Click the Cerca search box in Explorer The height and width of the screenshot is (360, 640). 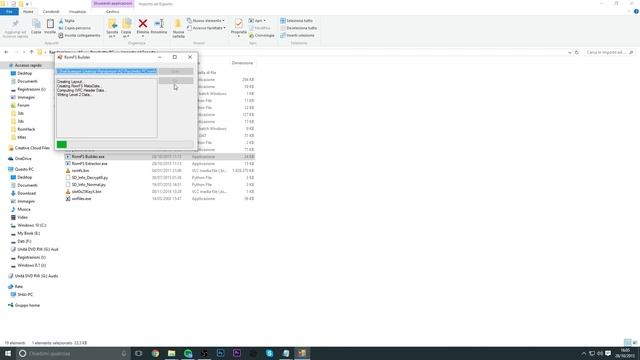coord(609,52)
